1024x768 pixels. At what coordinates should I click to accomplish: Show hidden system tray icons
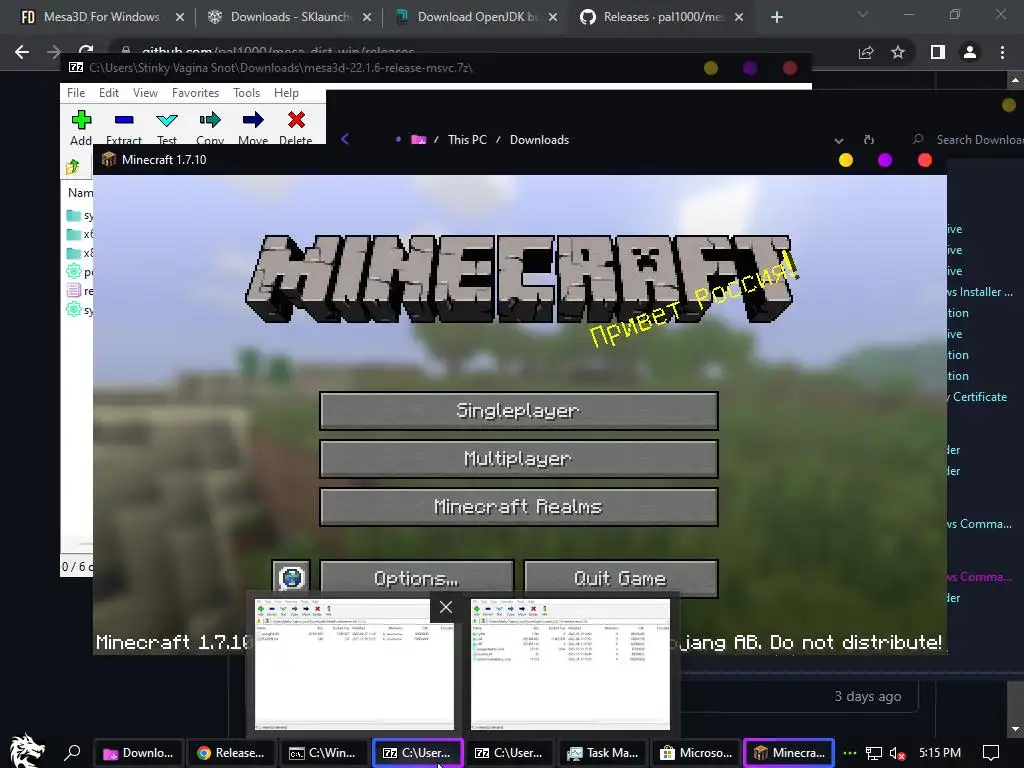(850, 753)
